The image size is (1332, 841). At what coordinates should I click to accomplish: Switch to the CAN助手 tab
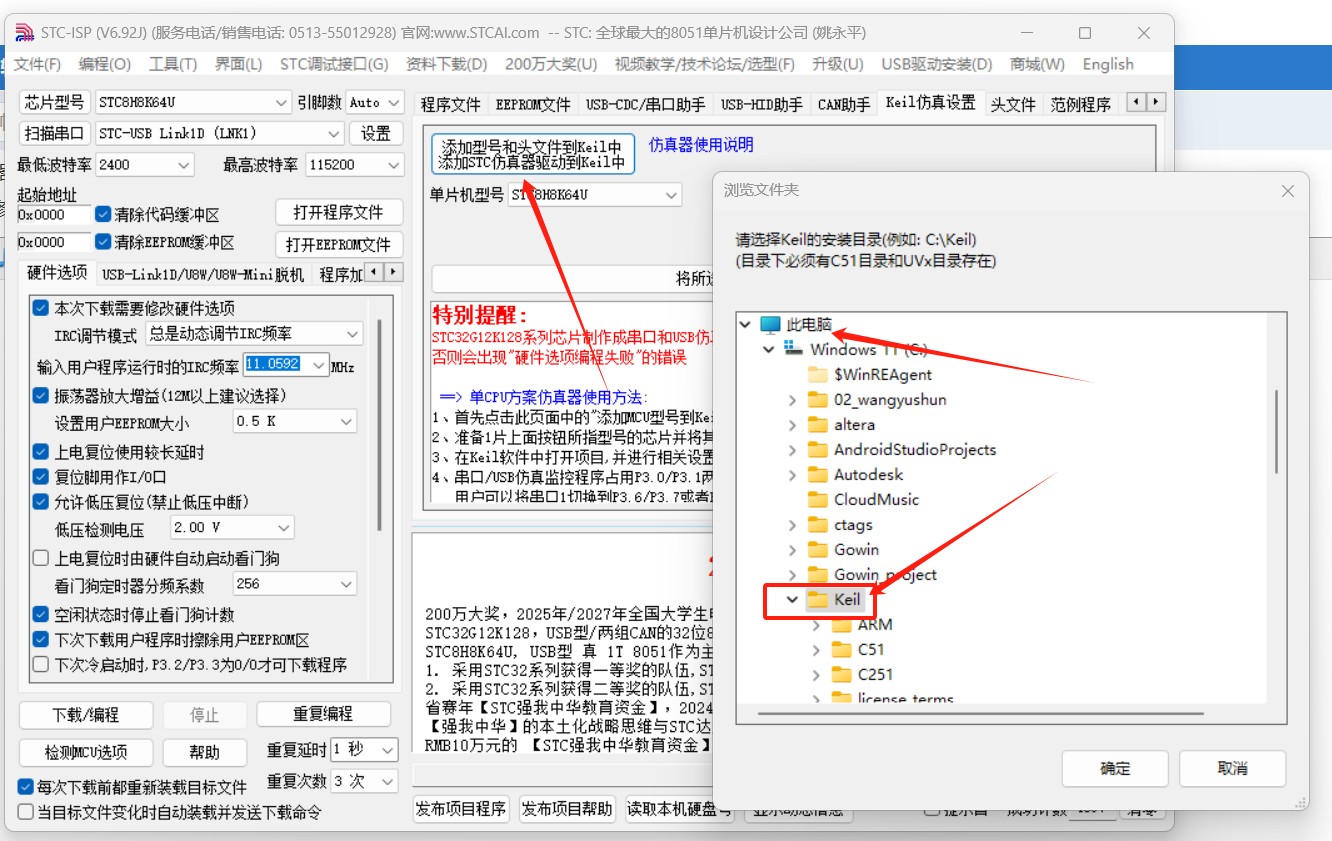point(844,104)
